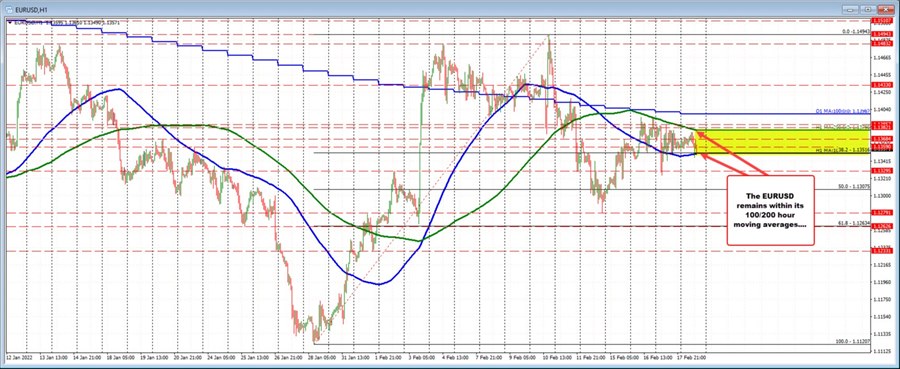
Task: Click the red price tag 1.13295
Action: click(x=881, y=170)
